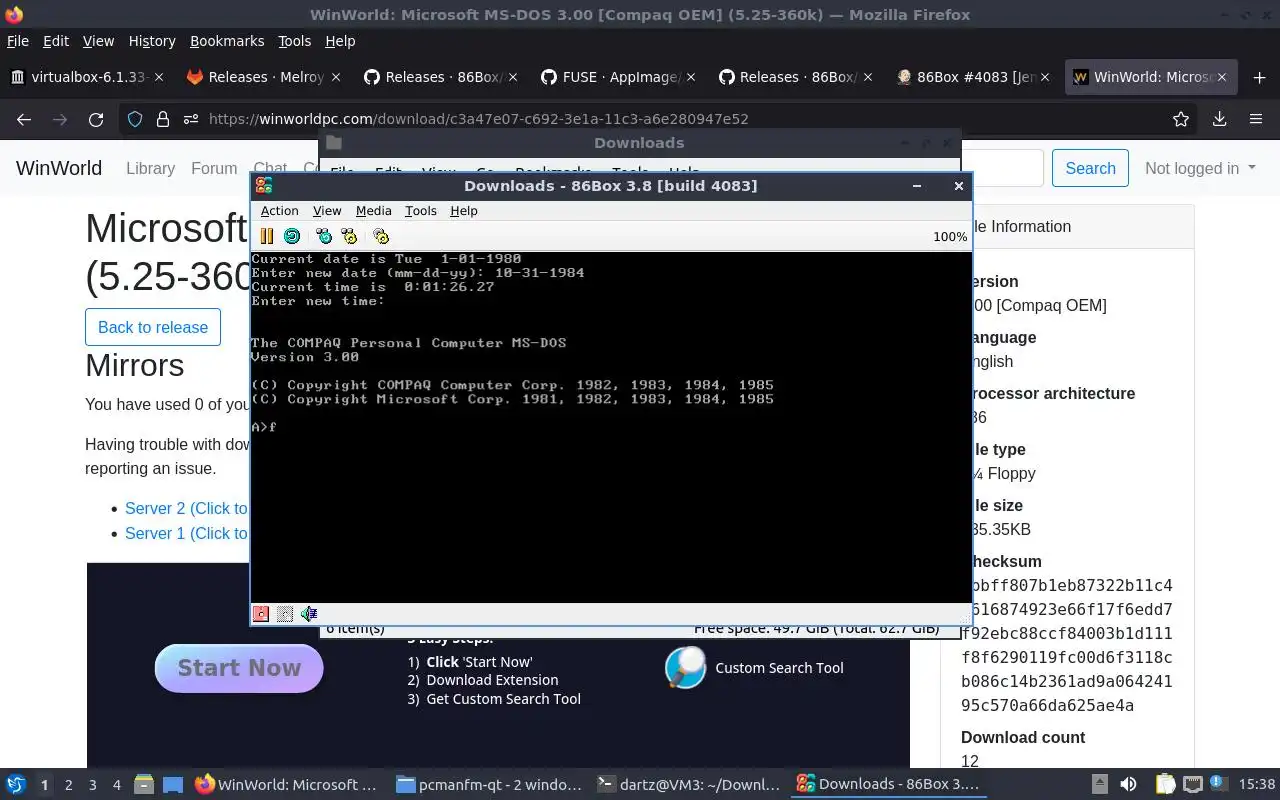
Task: Open 86Box Tools menu
Action: pos(420,211)
